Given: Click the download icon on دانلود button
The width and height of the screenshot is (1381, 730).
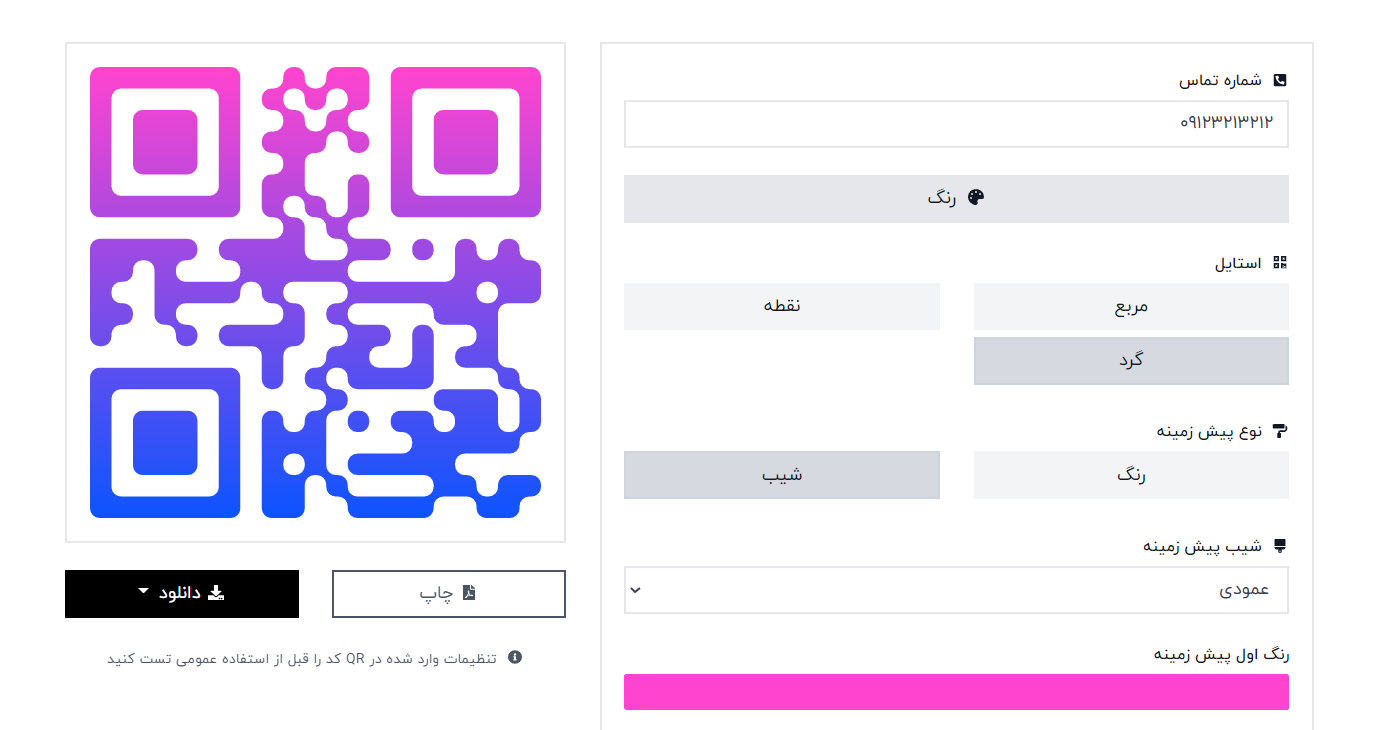Looking at the screenshot, I should [215, 593].
